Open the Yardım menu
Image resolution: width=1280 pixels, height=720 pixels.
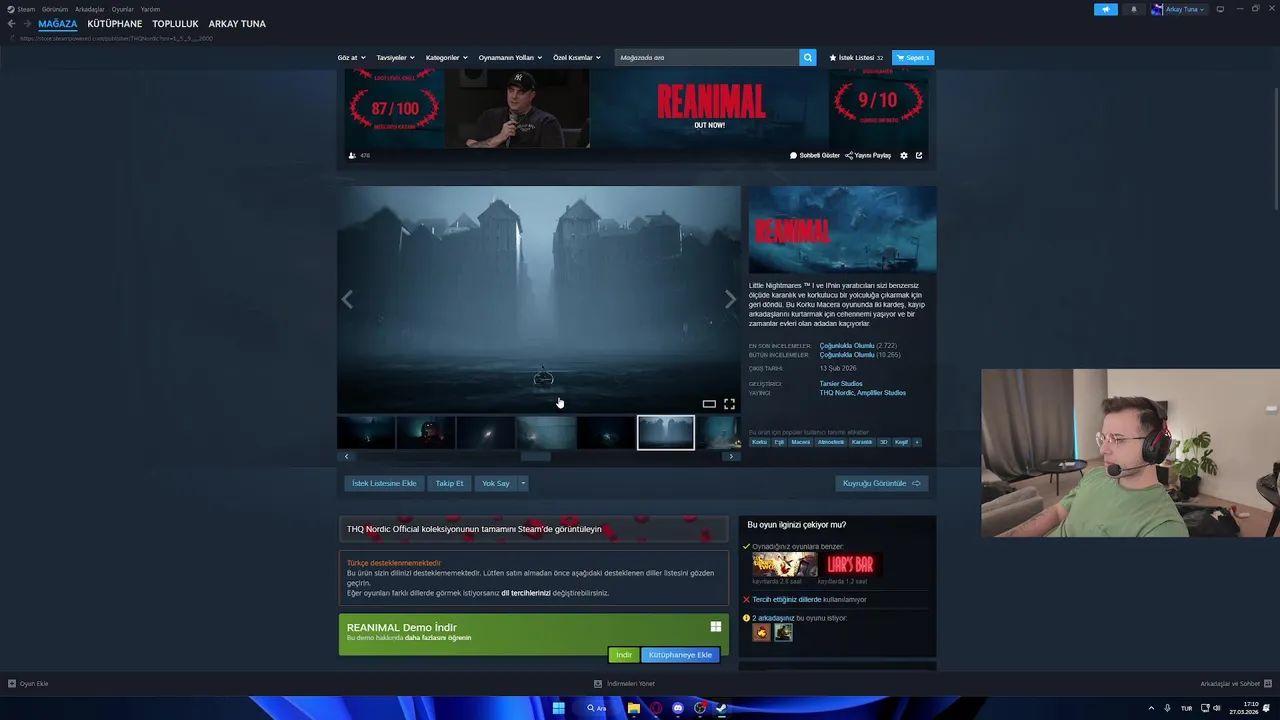(150, 9)
